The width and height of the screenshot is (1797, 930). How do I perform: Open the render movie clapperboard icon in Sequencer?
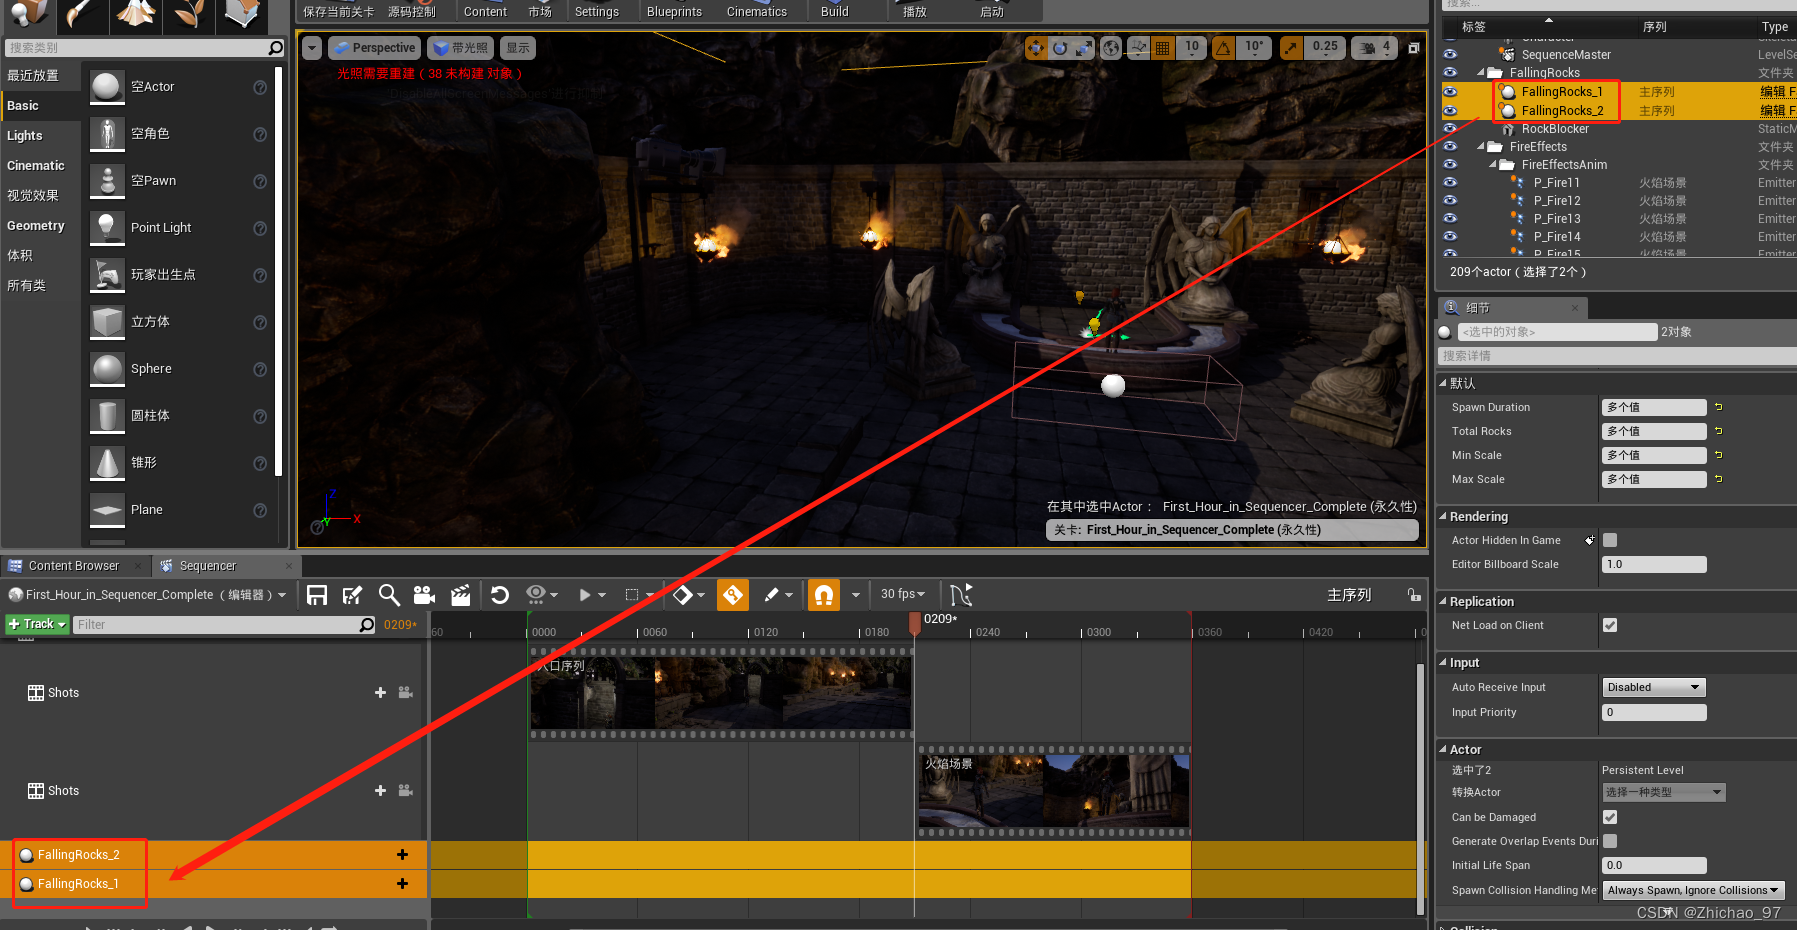click(x=460, y=595)
